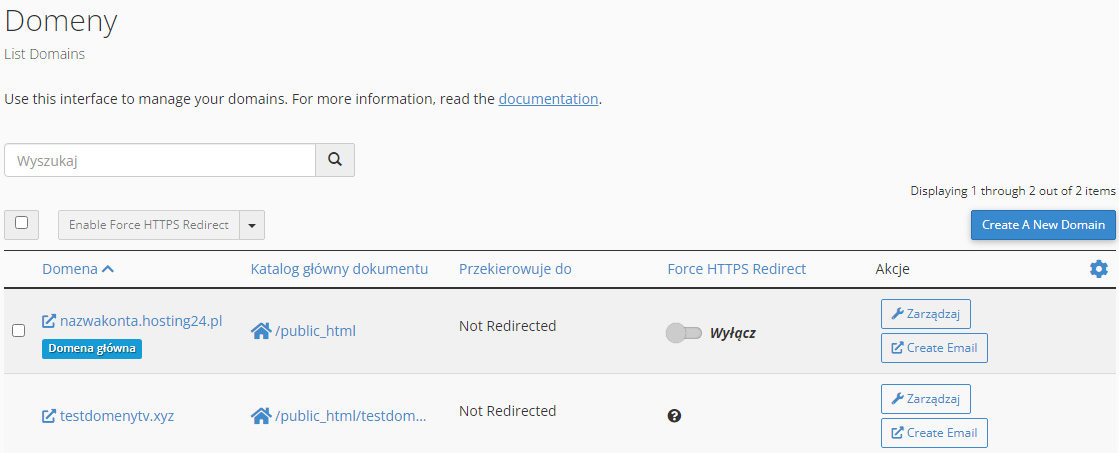Focus the Wyszukaj search field
The width and height of the screenshot is (1119, 453).
[x=160, y=160]
